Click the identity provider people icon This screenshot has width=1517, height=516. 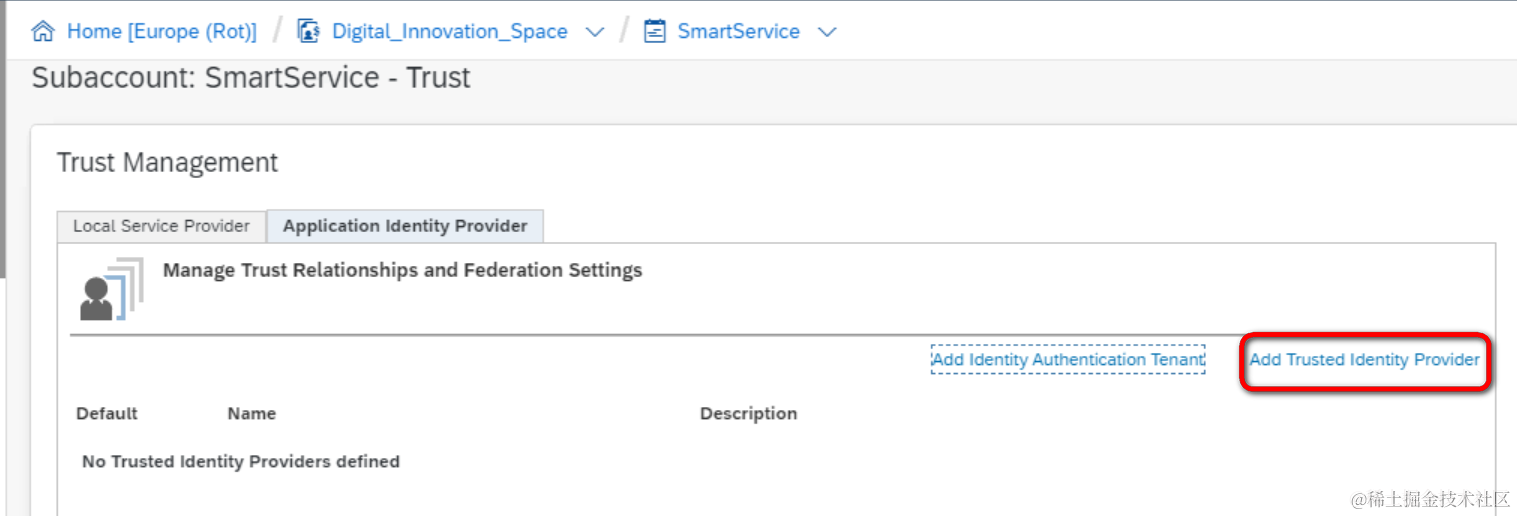[111, 290]
